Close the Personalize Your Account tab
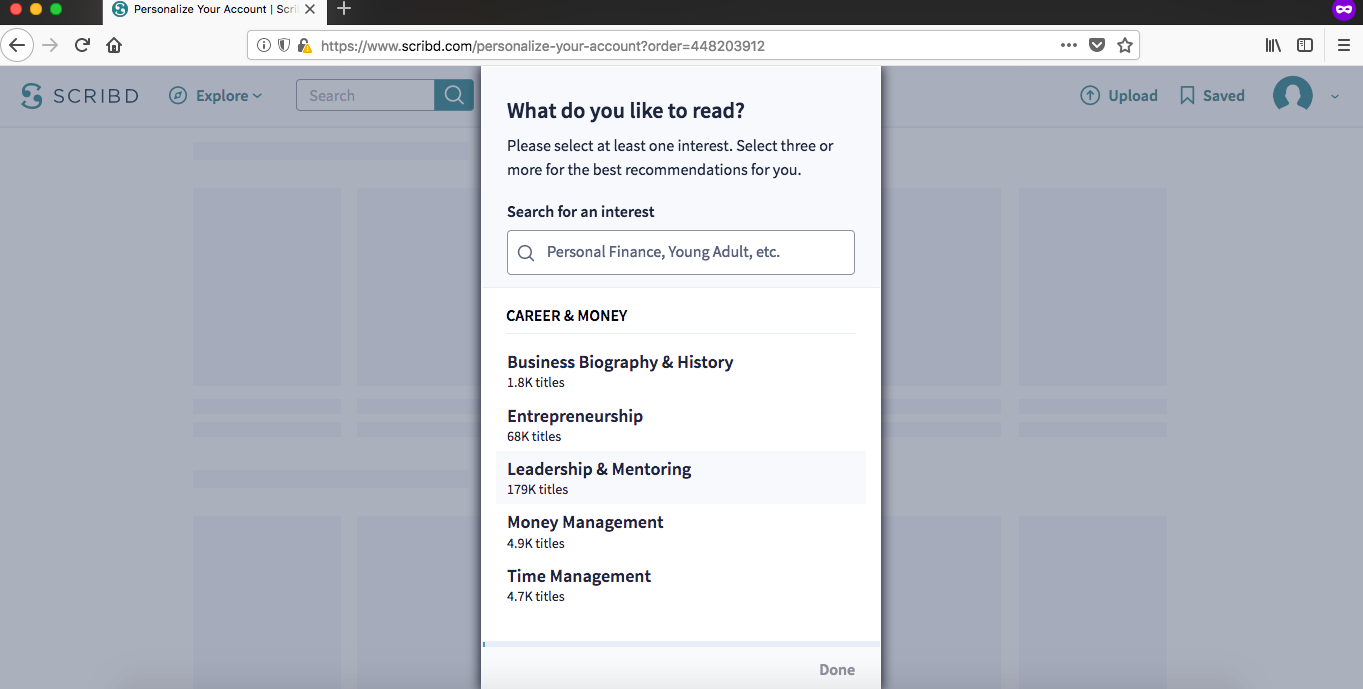This screenshot has height=689, width=1363. click(x=310, y=9)
